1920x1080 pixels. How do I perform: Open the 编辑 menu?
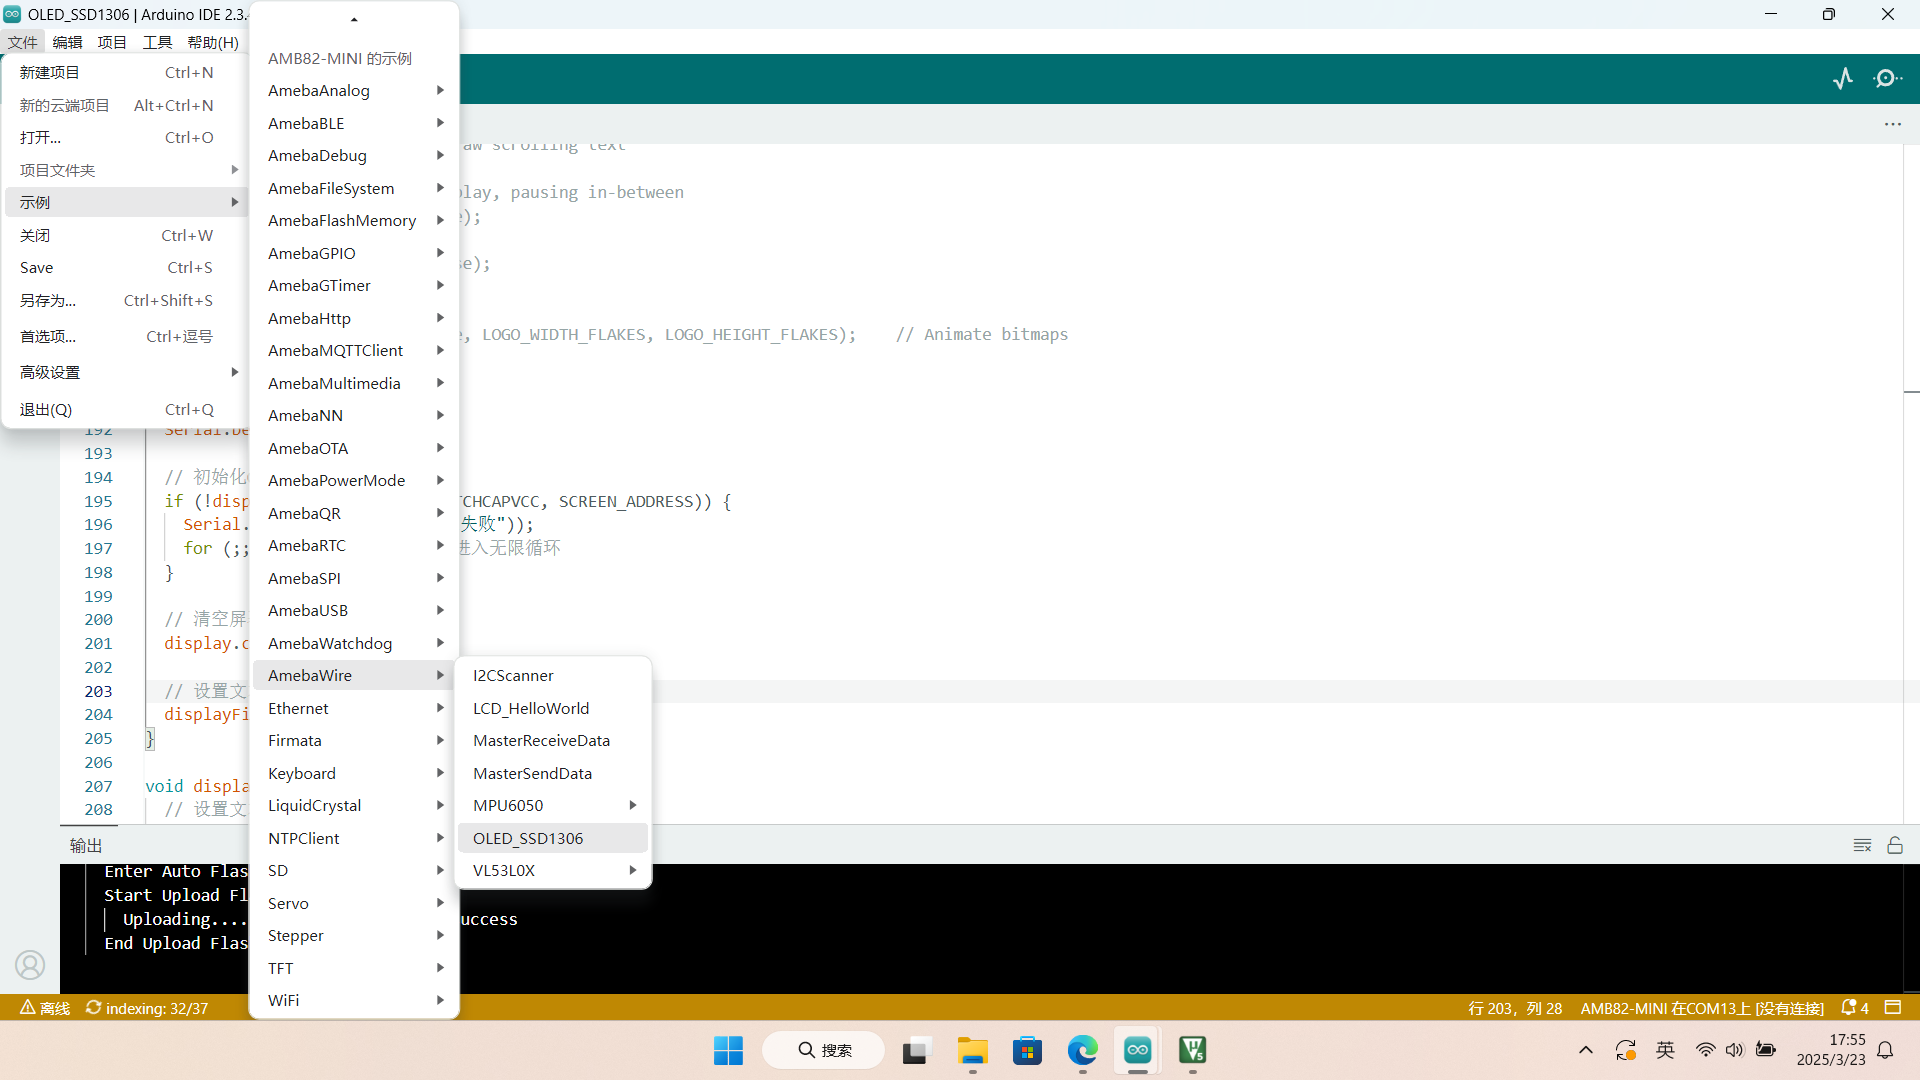click(x=67, y=42)
